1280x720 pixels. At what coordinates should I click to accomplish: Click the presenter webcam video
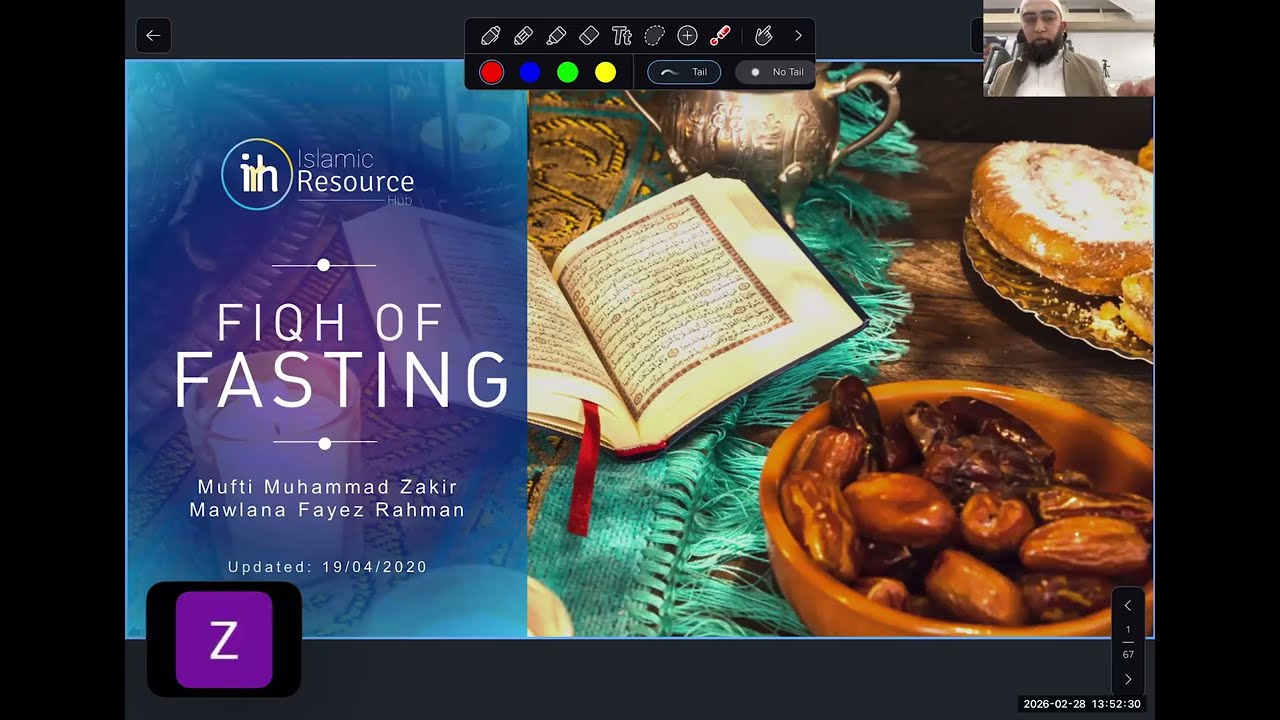pos(1069,48)
